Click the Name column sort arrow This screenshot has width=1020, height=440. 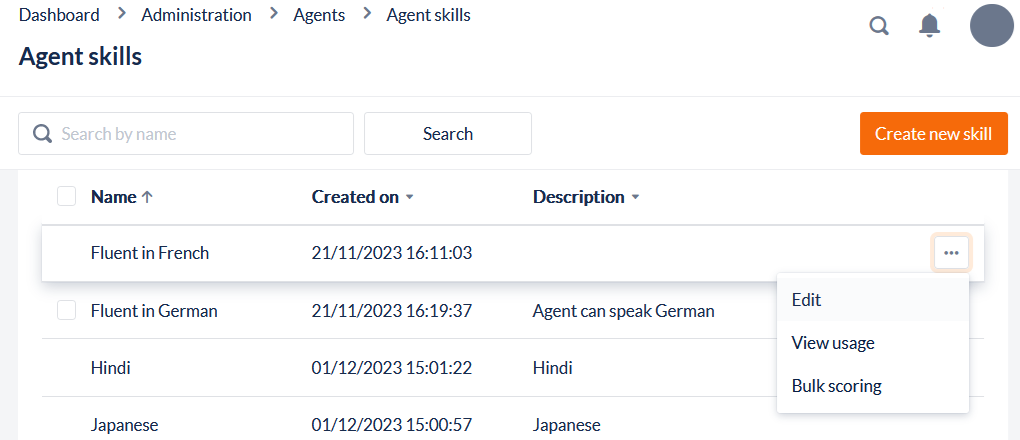point(147,198)
